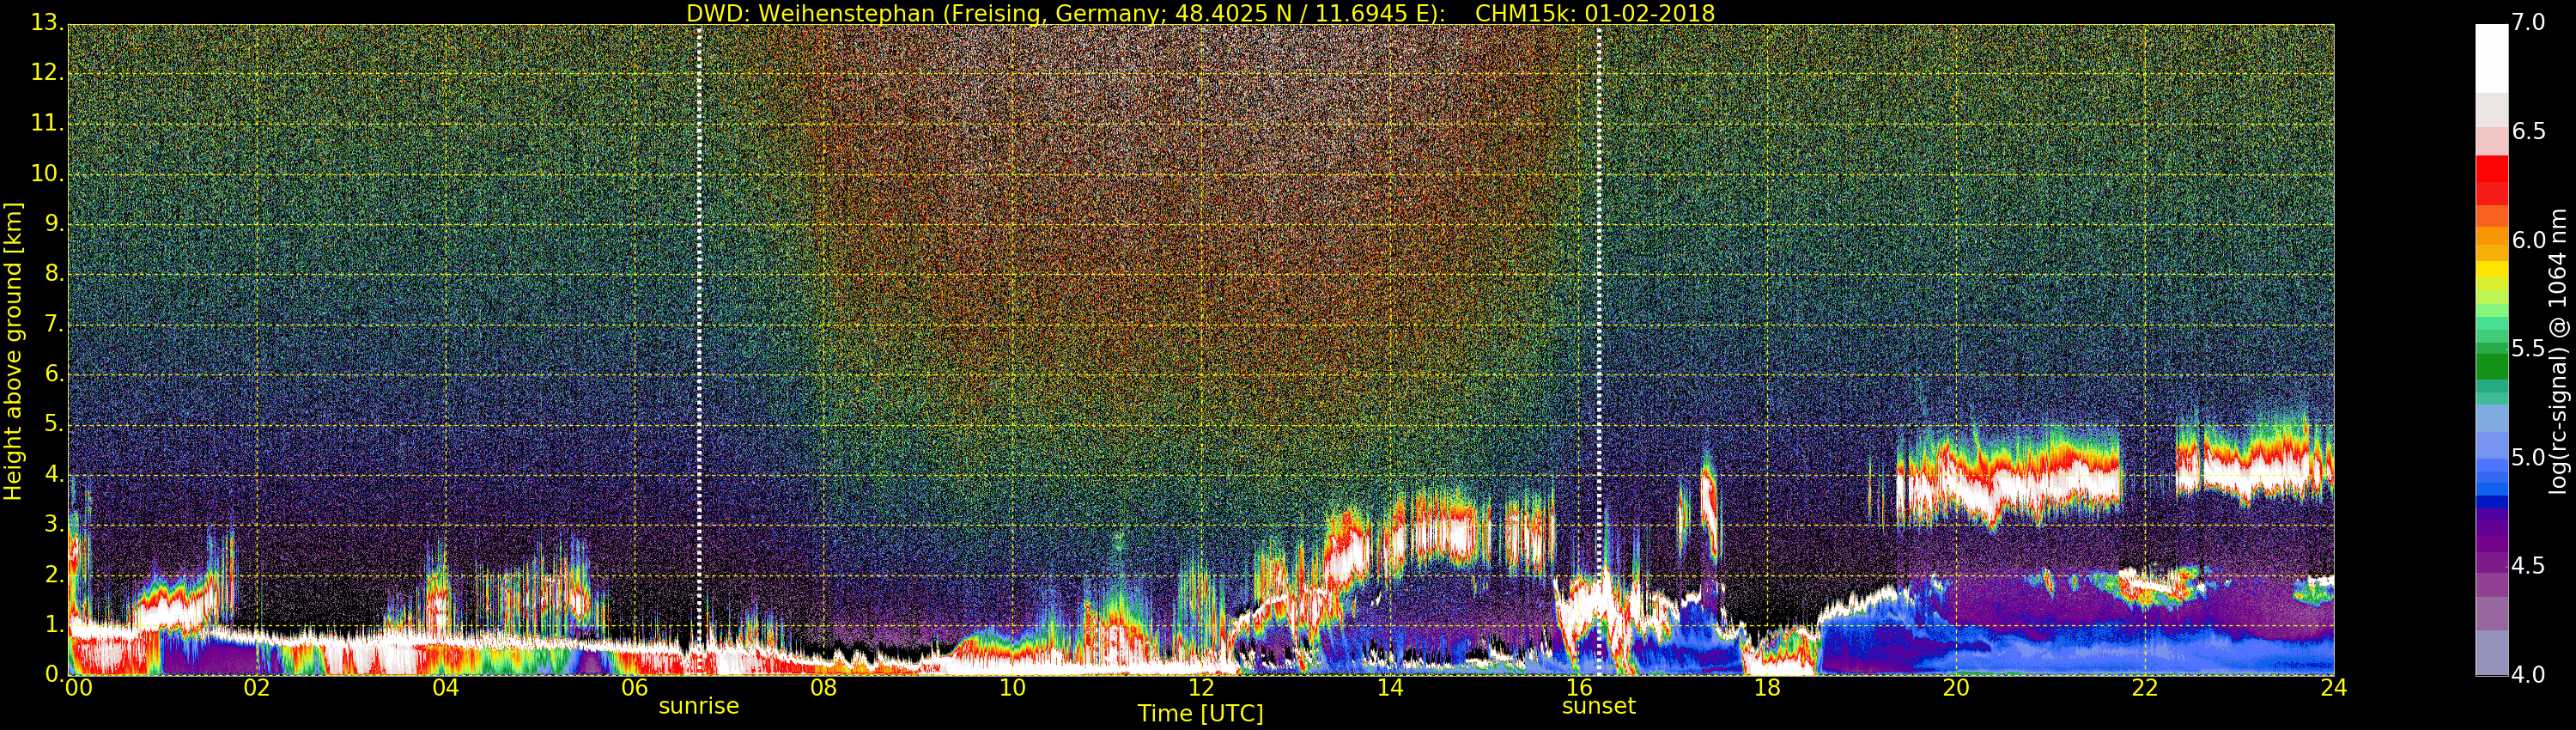Viewport: 2576px width, 730px height.
Task: Pick the red band on the colorbar
Action: click(x=2491, y=180)
